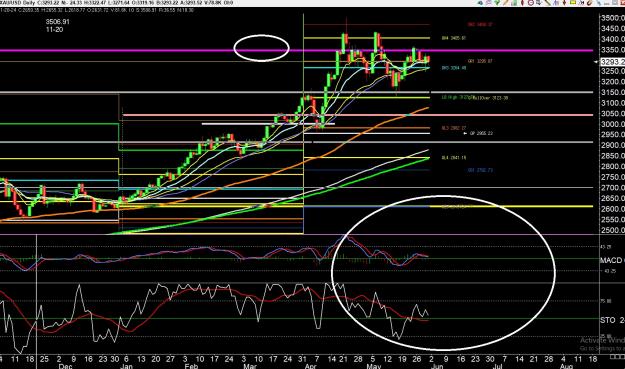
Task: Click the GP 2955.22 level label
Action: click(x=481, y=133)
